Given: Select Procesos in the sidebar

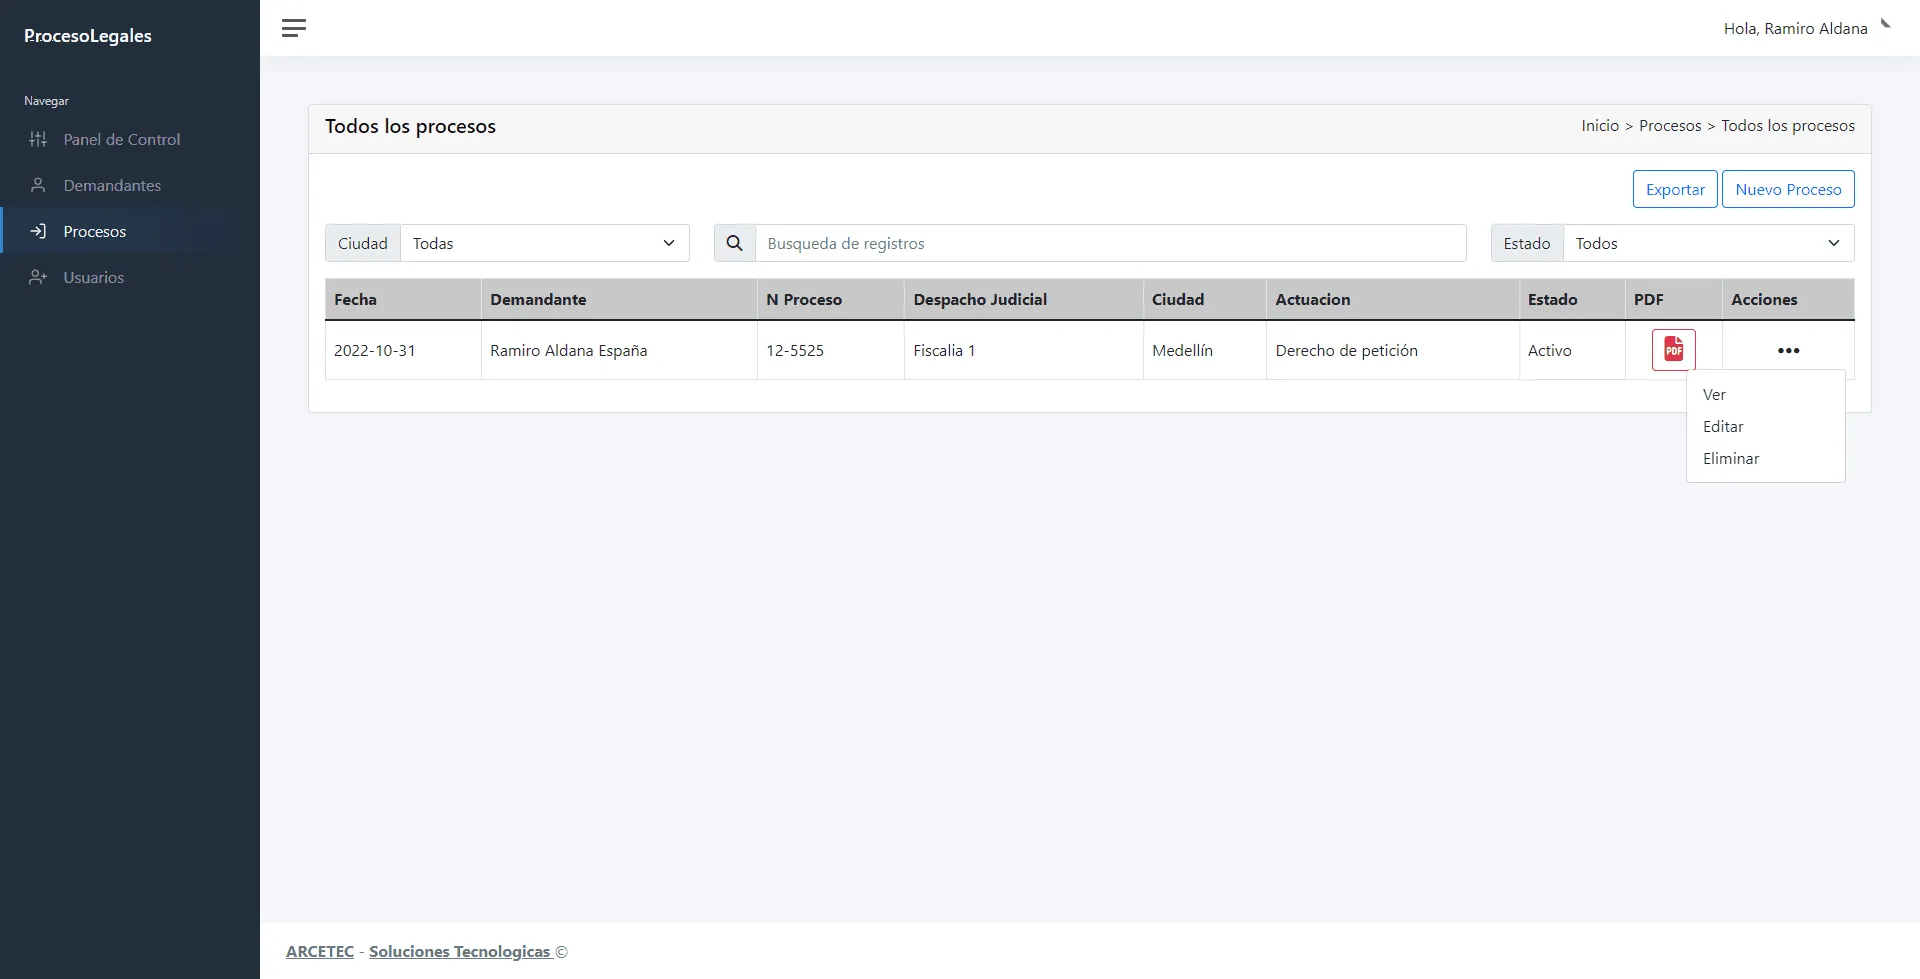Looking at the screenshot, I should 94,231.
